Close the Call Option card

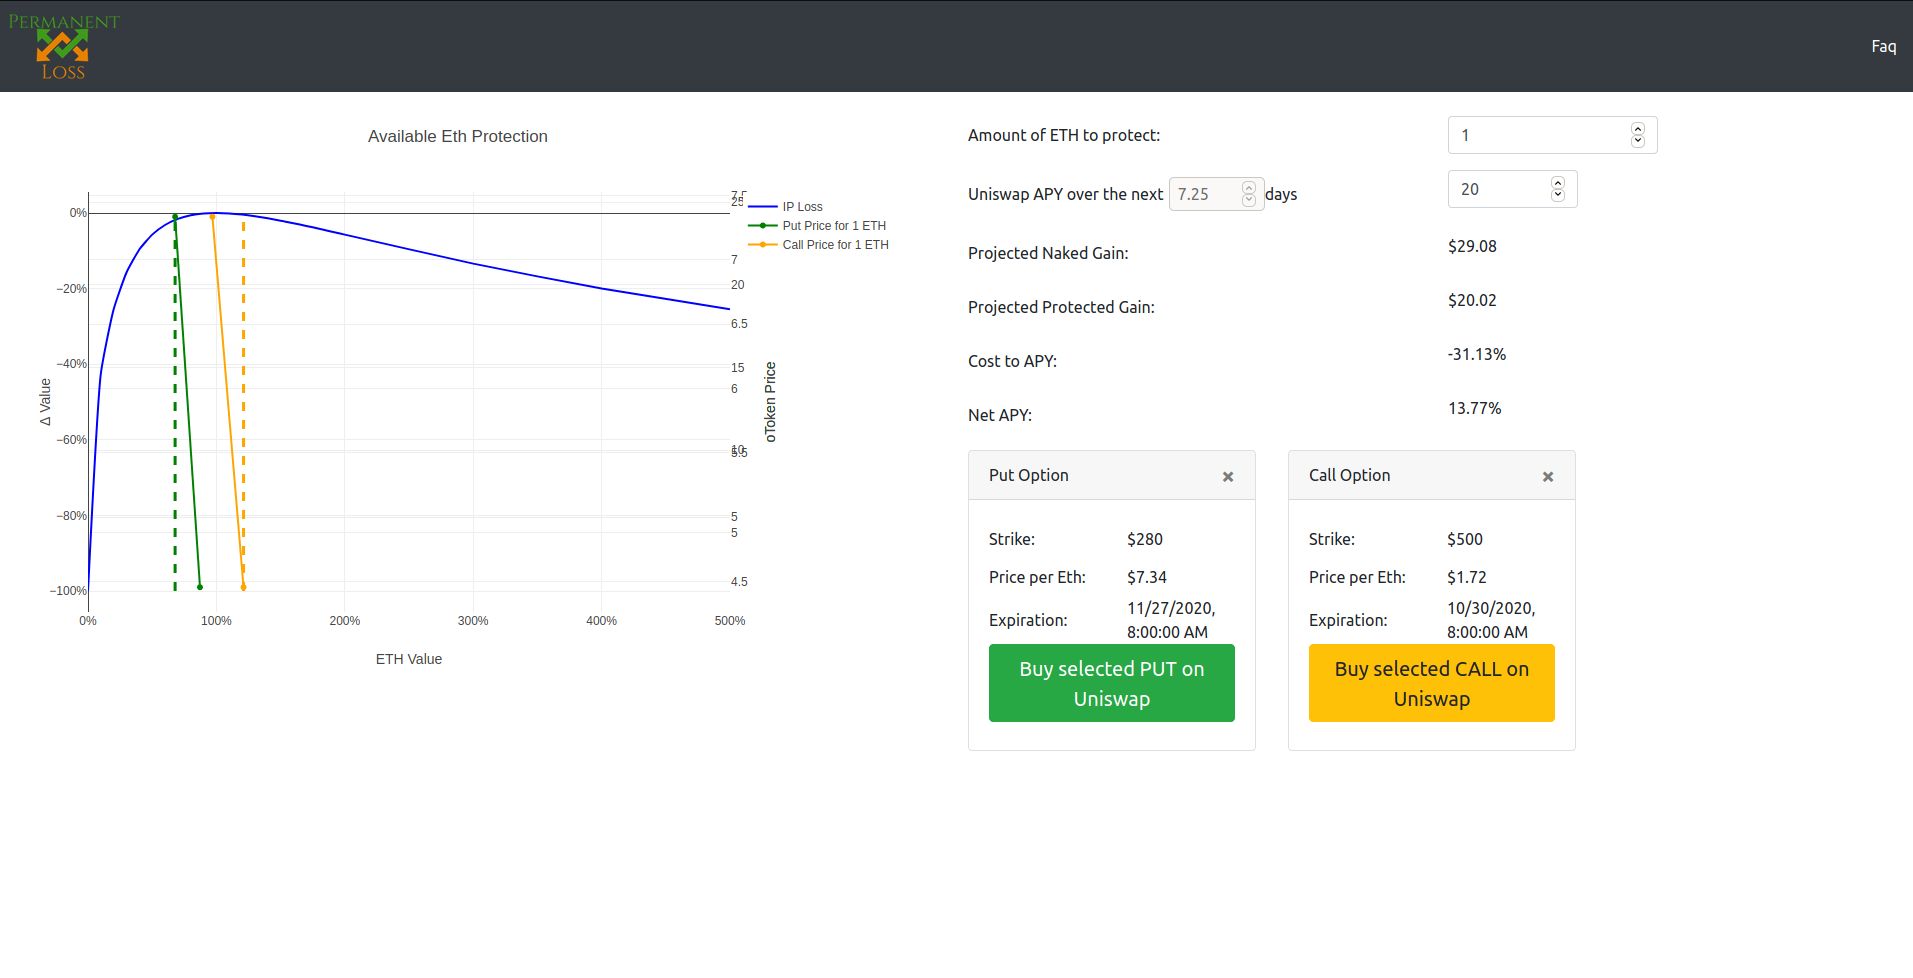(x=1548, y=477)
